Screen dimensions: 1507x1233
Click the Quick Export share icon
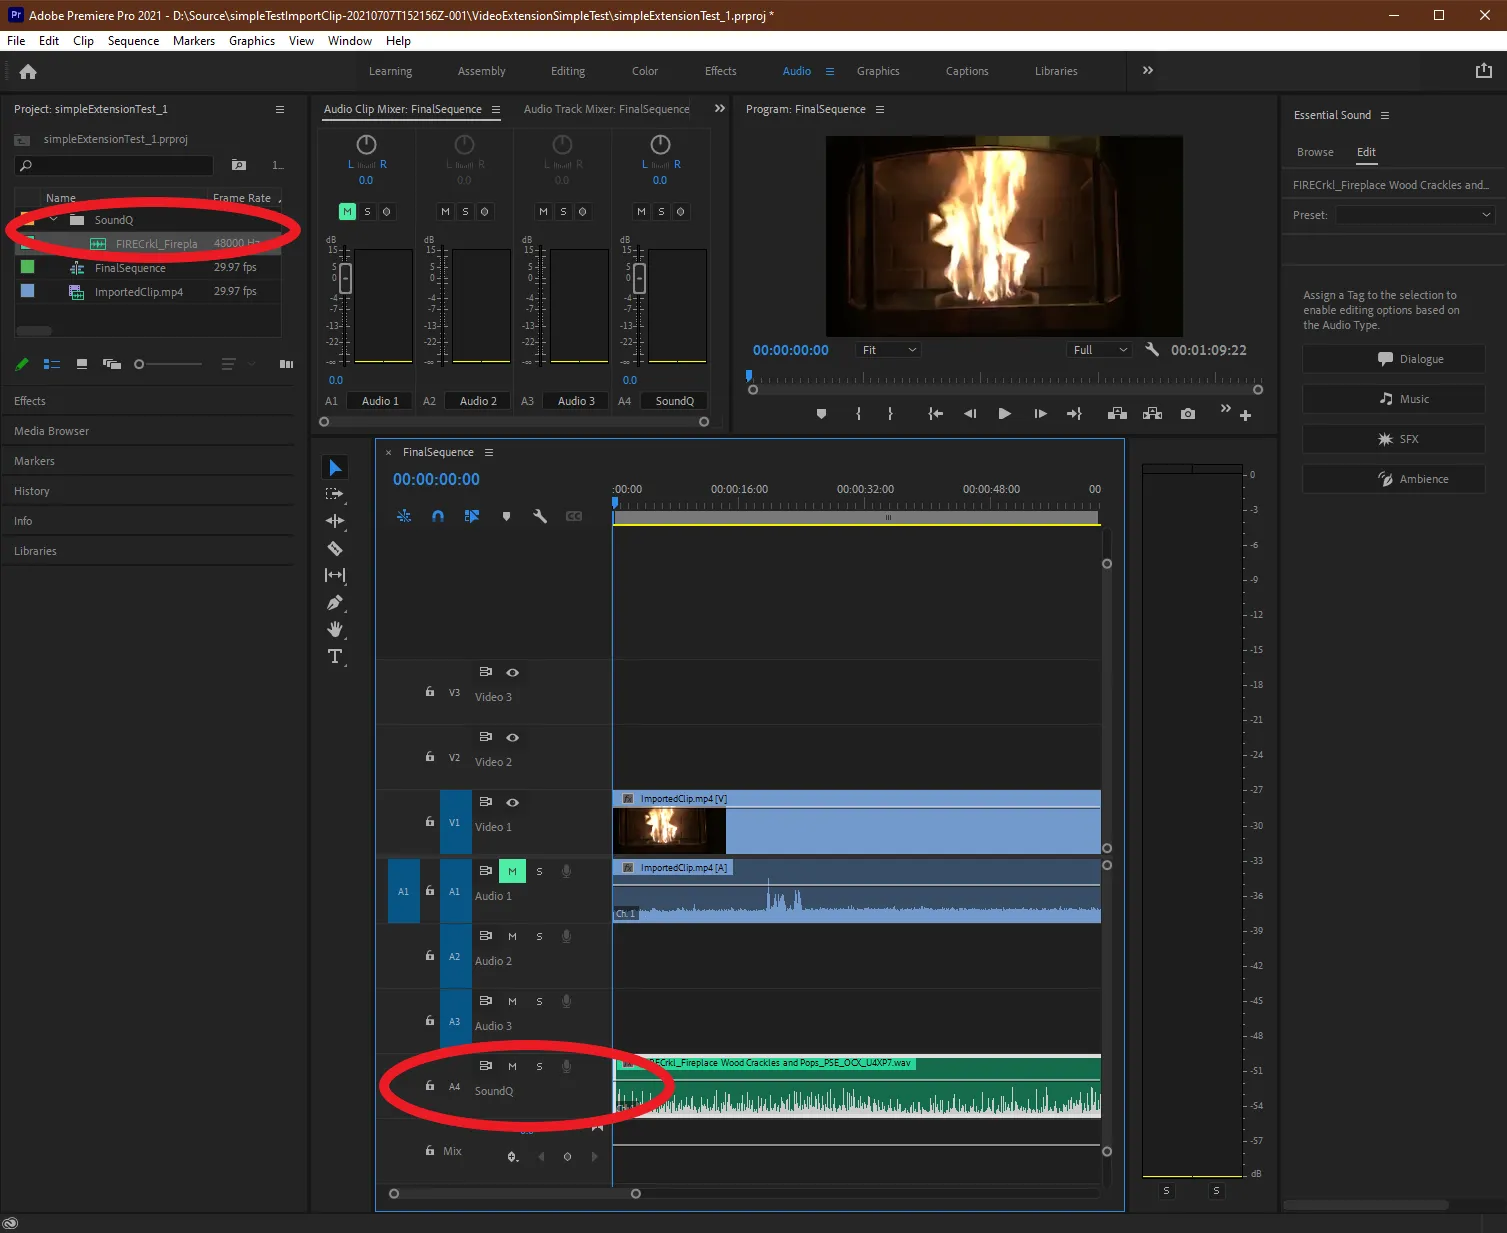(x=1484, y=70)
